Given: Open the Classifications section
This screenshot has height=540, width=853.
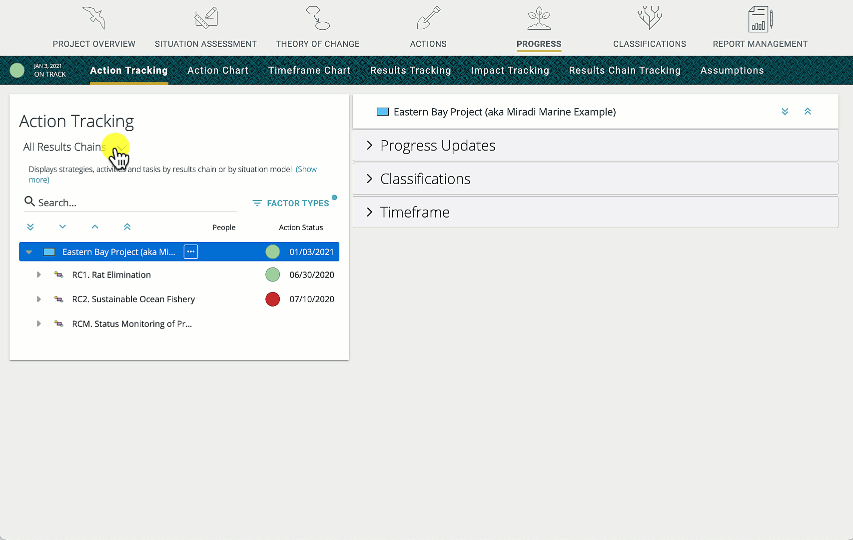Looking at the screenshot, I should [649, 27].
